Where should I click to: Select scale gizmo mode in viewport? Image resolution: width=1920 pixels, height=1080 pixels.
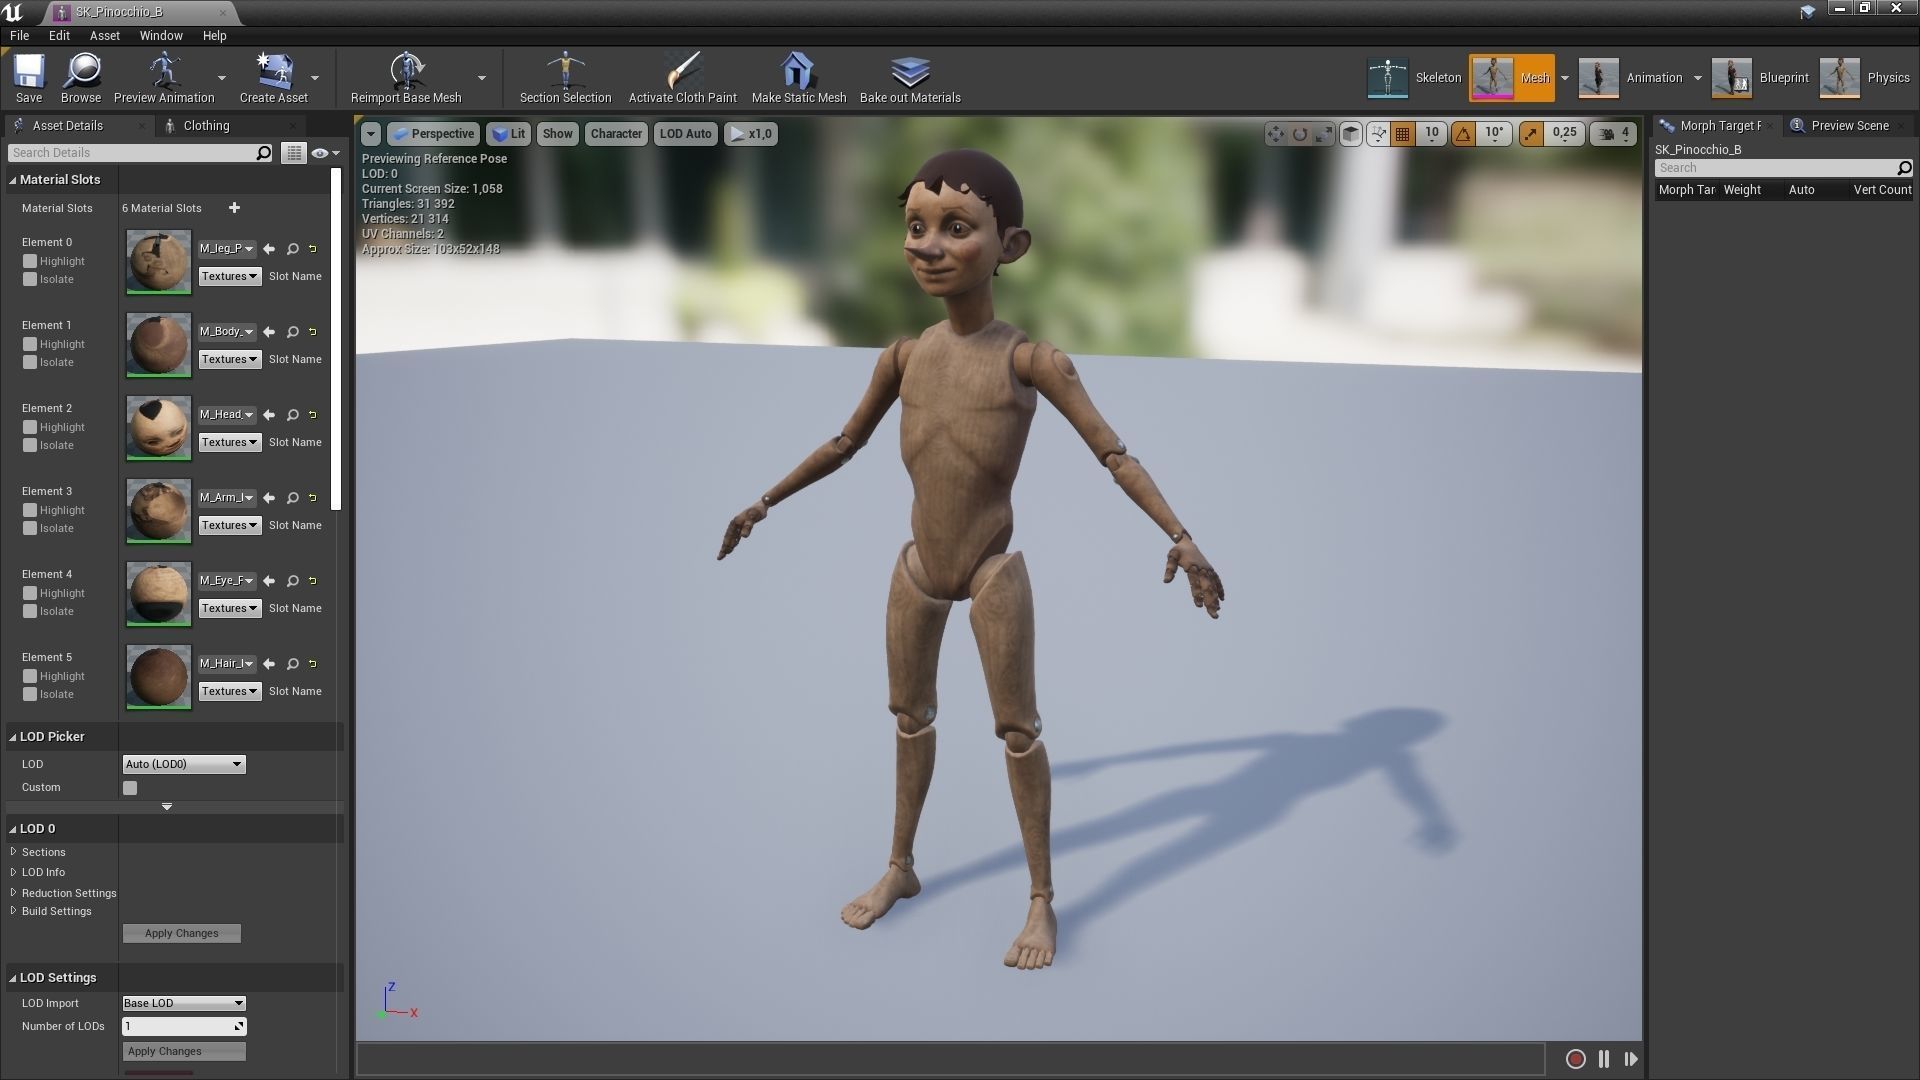pyautogui.click(x=1324, y=134)
